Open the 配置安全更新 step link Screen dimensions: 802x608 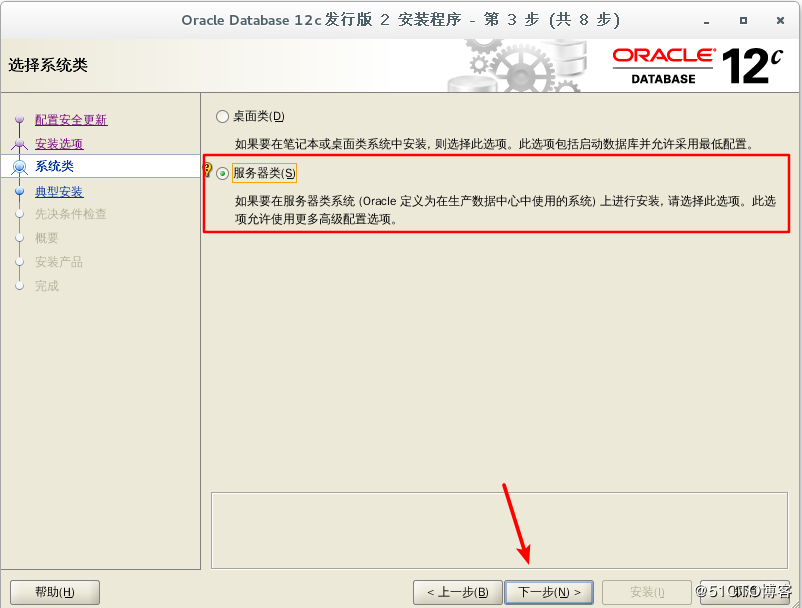pos(71,120)
